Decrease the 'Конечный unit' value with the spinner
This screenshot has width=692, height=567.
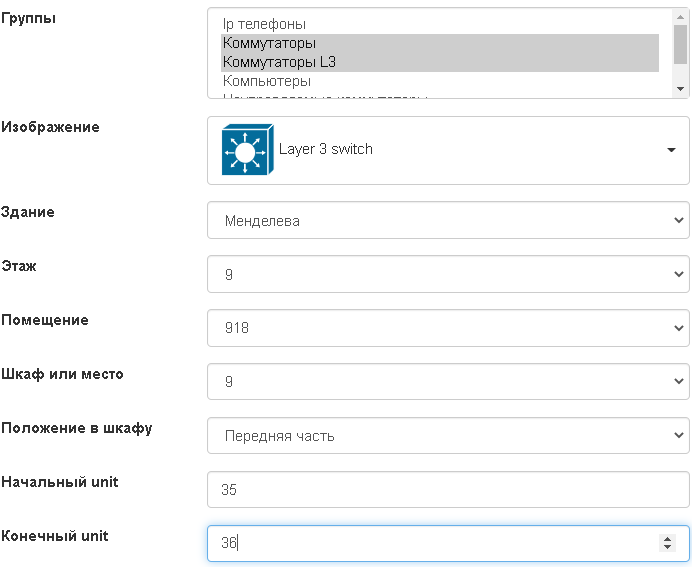[667, 548]
